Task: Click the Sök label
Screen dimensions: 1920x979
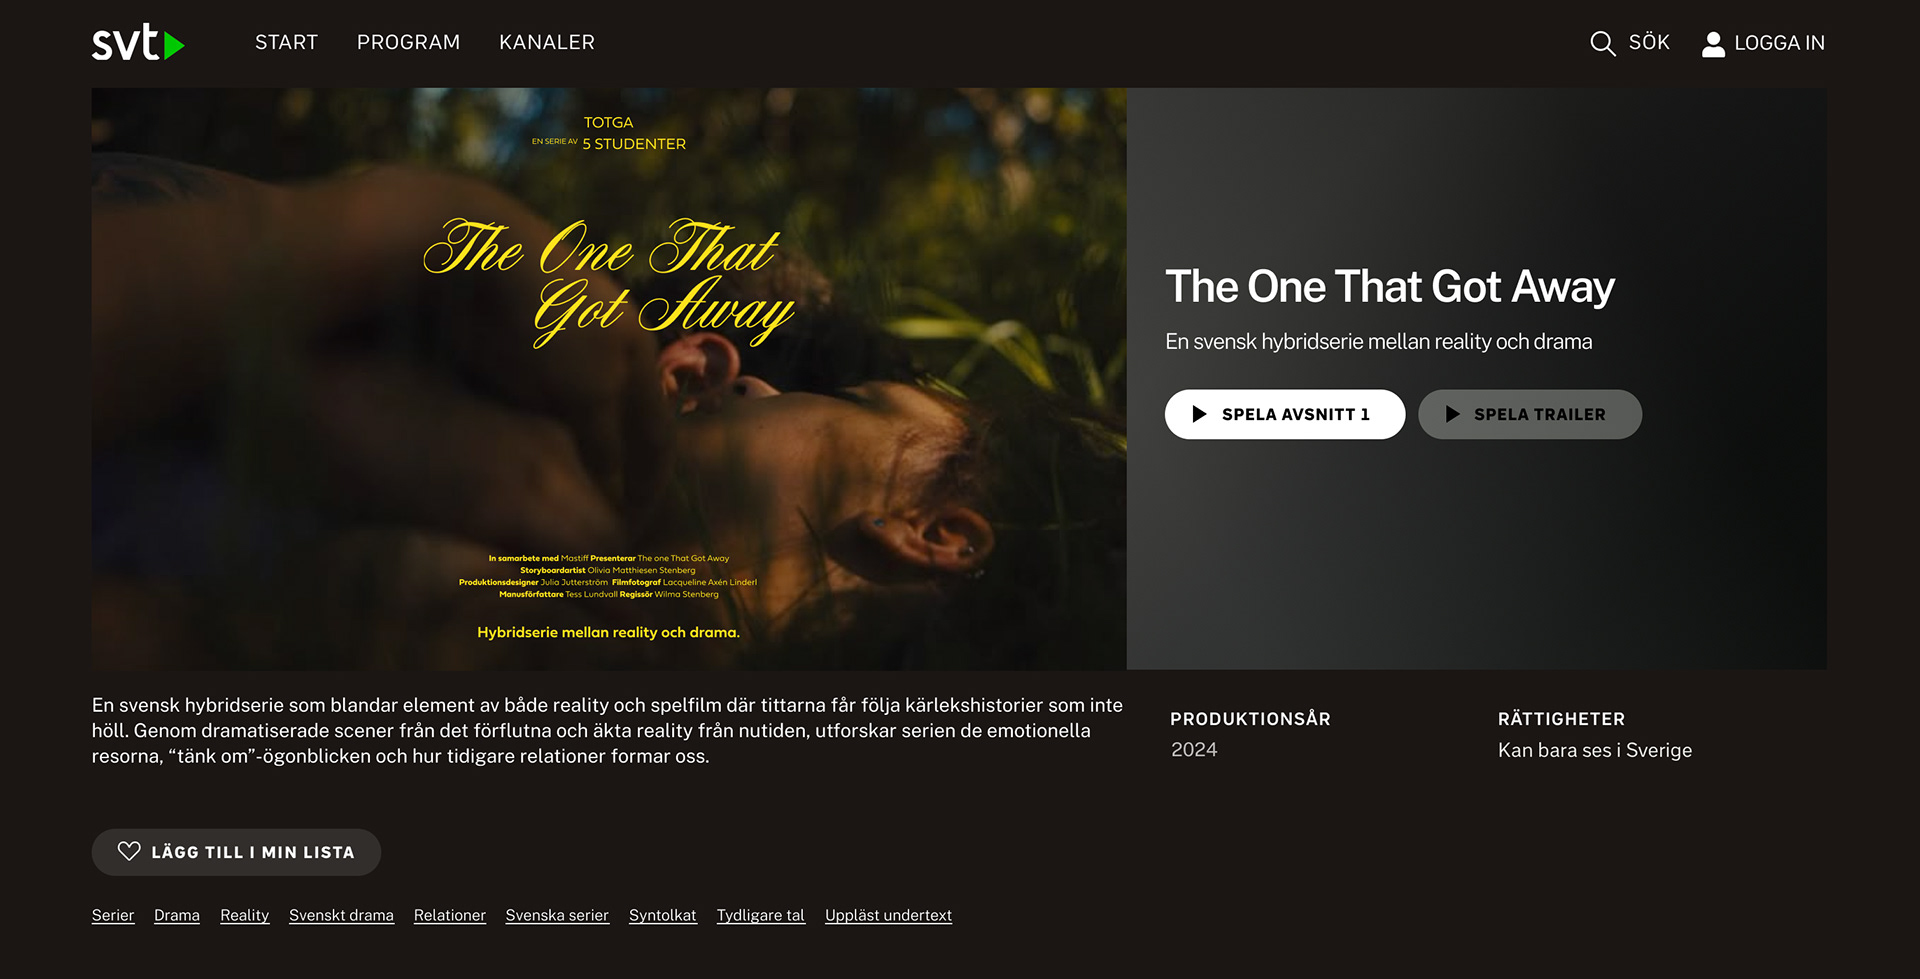Action: (x=1649, y=42)
